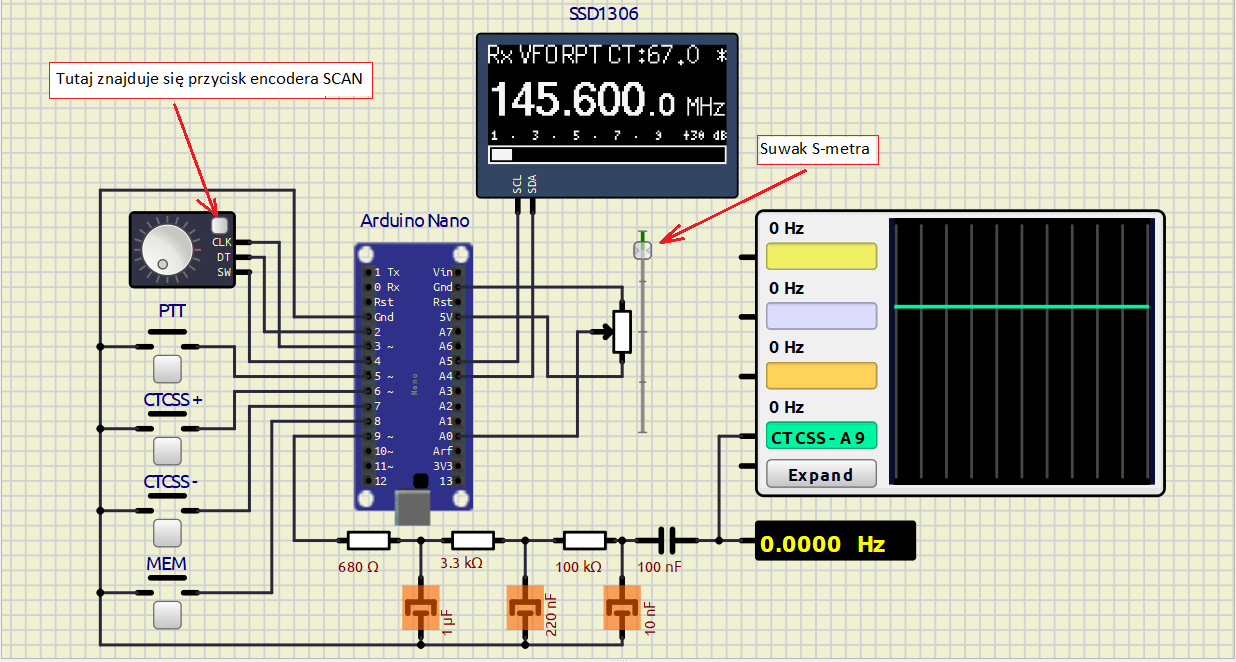1236x662 pixels.
Task: Click the Arduino Nano USB connector
Action: point(412,508)
